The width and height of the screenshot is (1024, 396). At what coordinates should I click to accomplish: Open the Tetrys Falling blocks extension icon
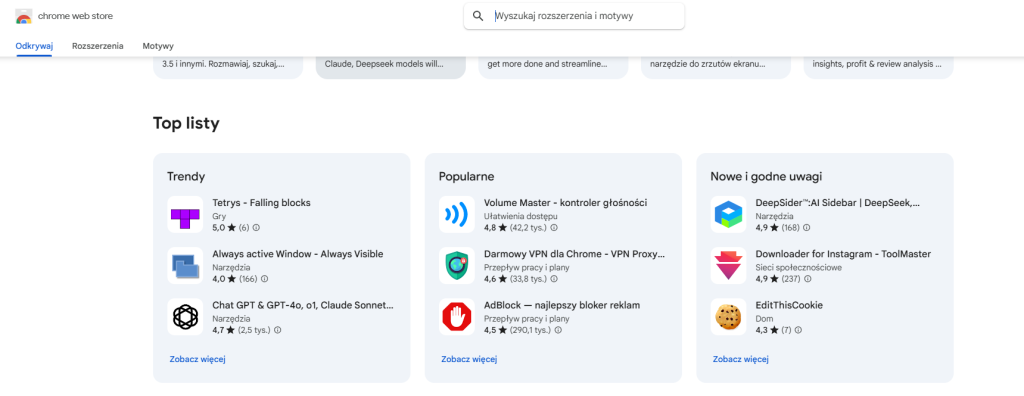coord(185,214)
